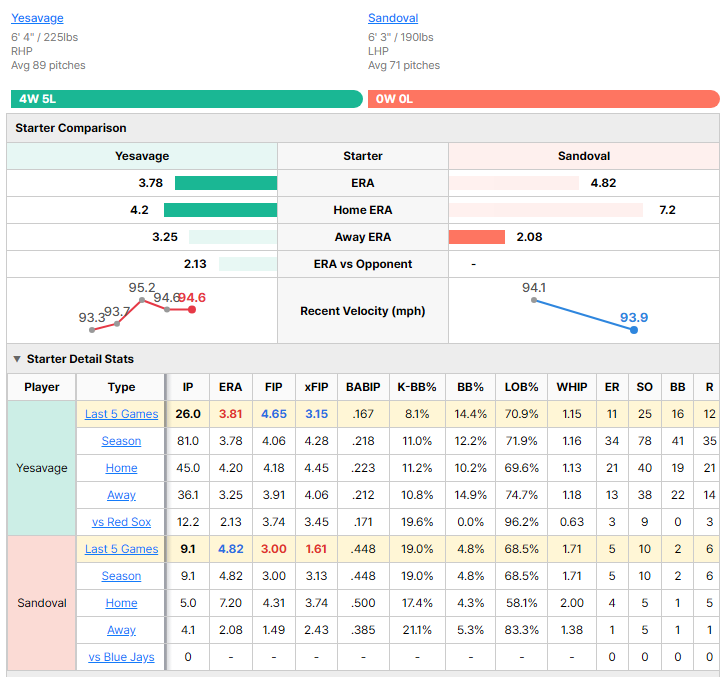Screen dimensions: 726x677
Task: Click the FIP column header
Action: click(274, 387)
